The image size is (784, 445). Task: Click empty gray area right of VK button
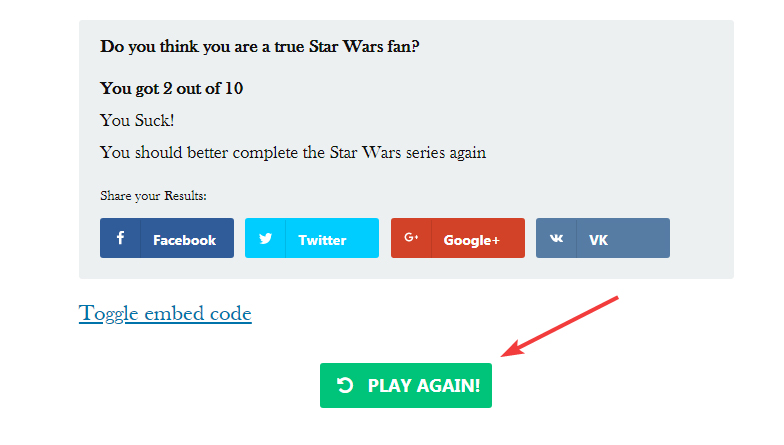click(700, 238)
